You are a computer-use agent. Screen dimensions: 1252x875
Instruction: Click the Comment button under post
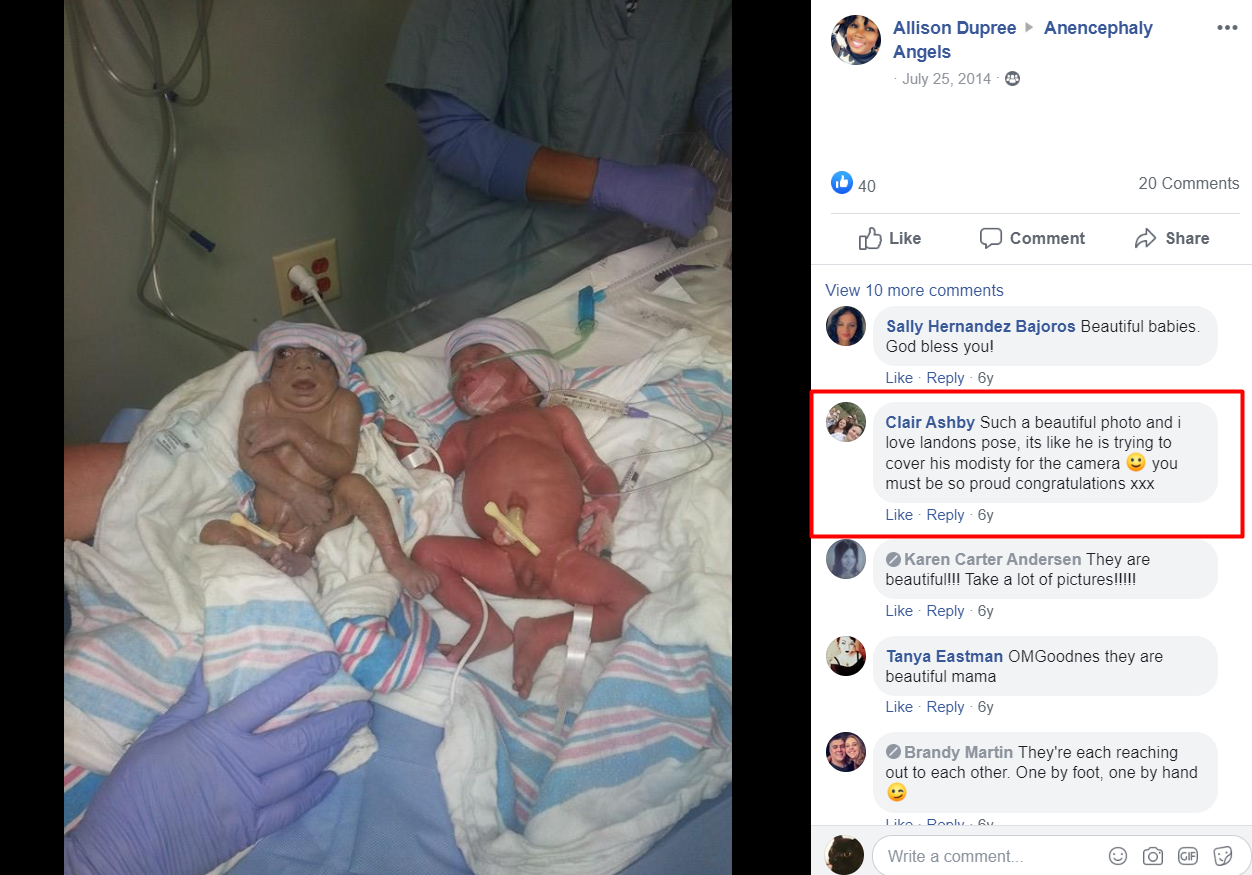[x=1032, y=238]
